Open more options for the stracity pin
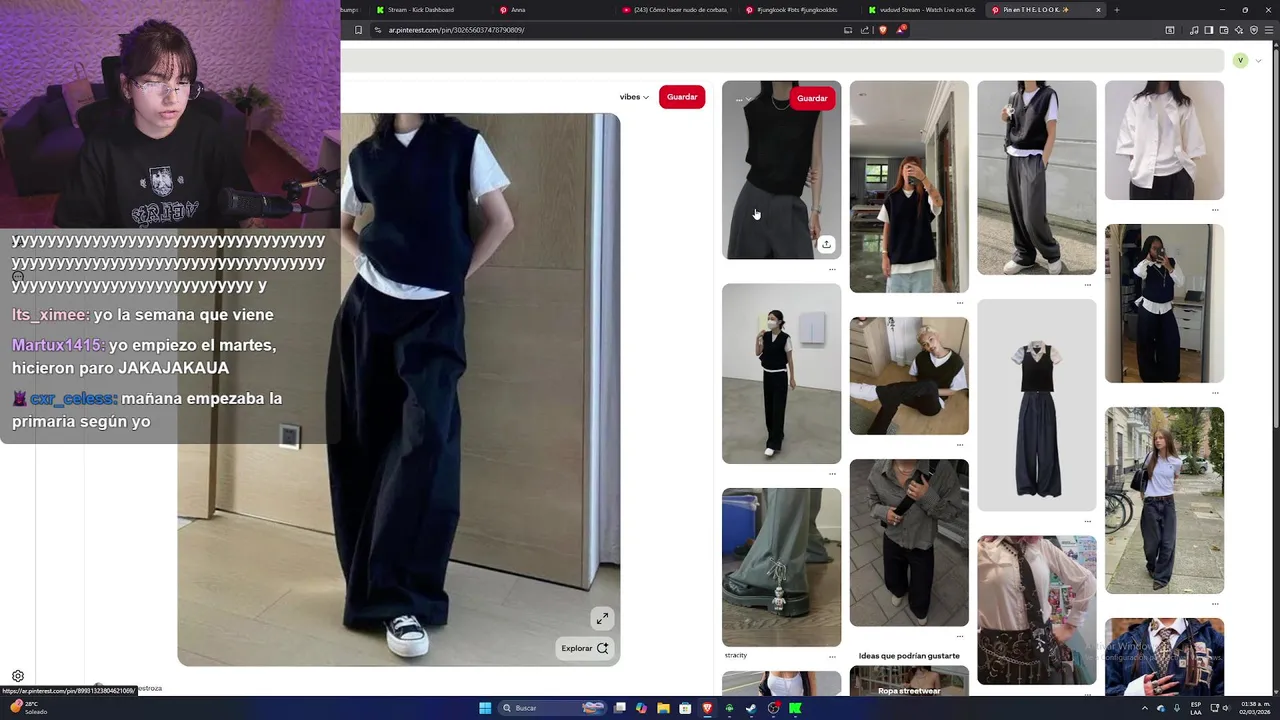This screenshot has width=1280, height=720. [x=832, y=657]
